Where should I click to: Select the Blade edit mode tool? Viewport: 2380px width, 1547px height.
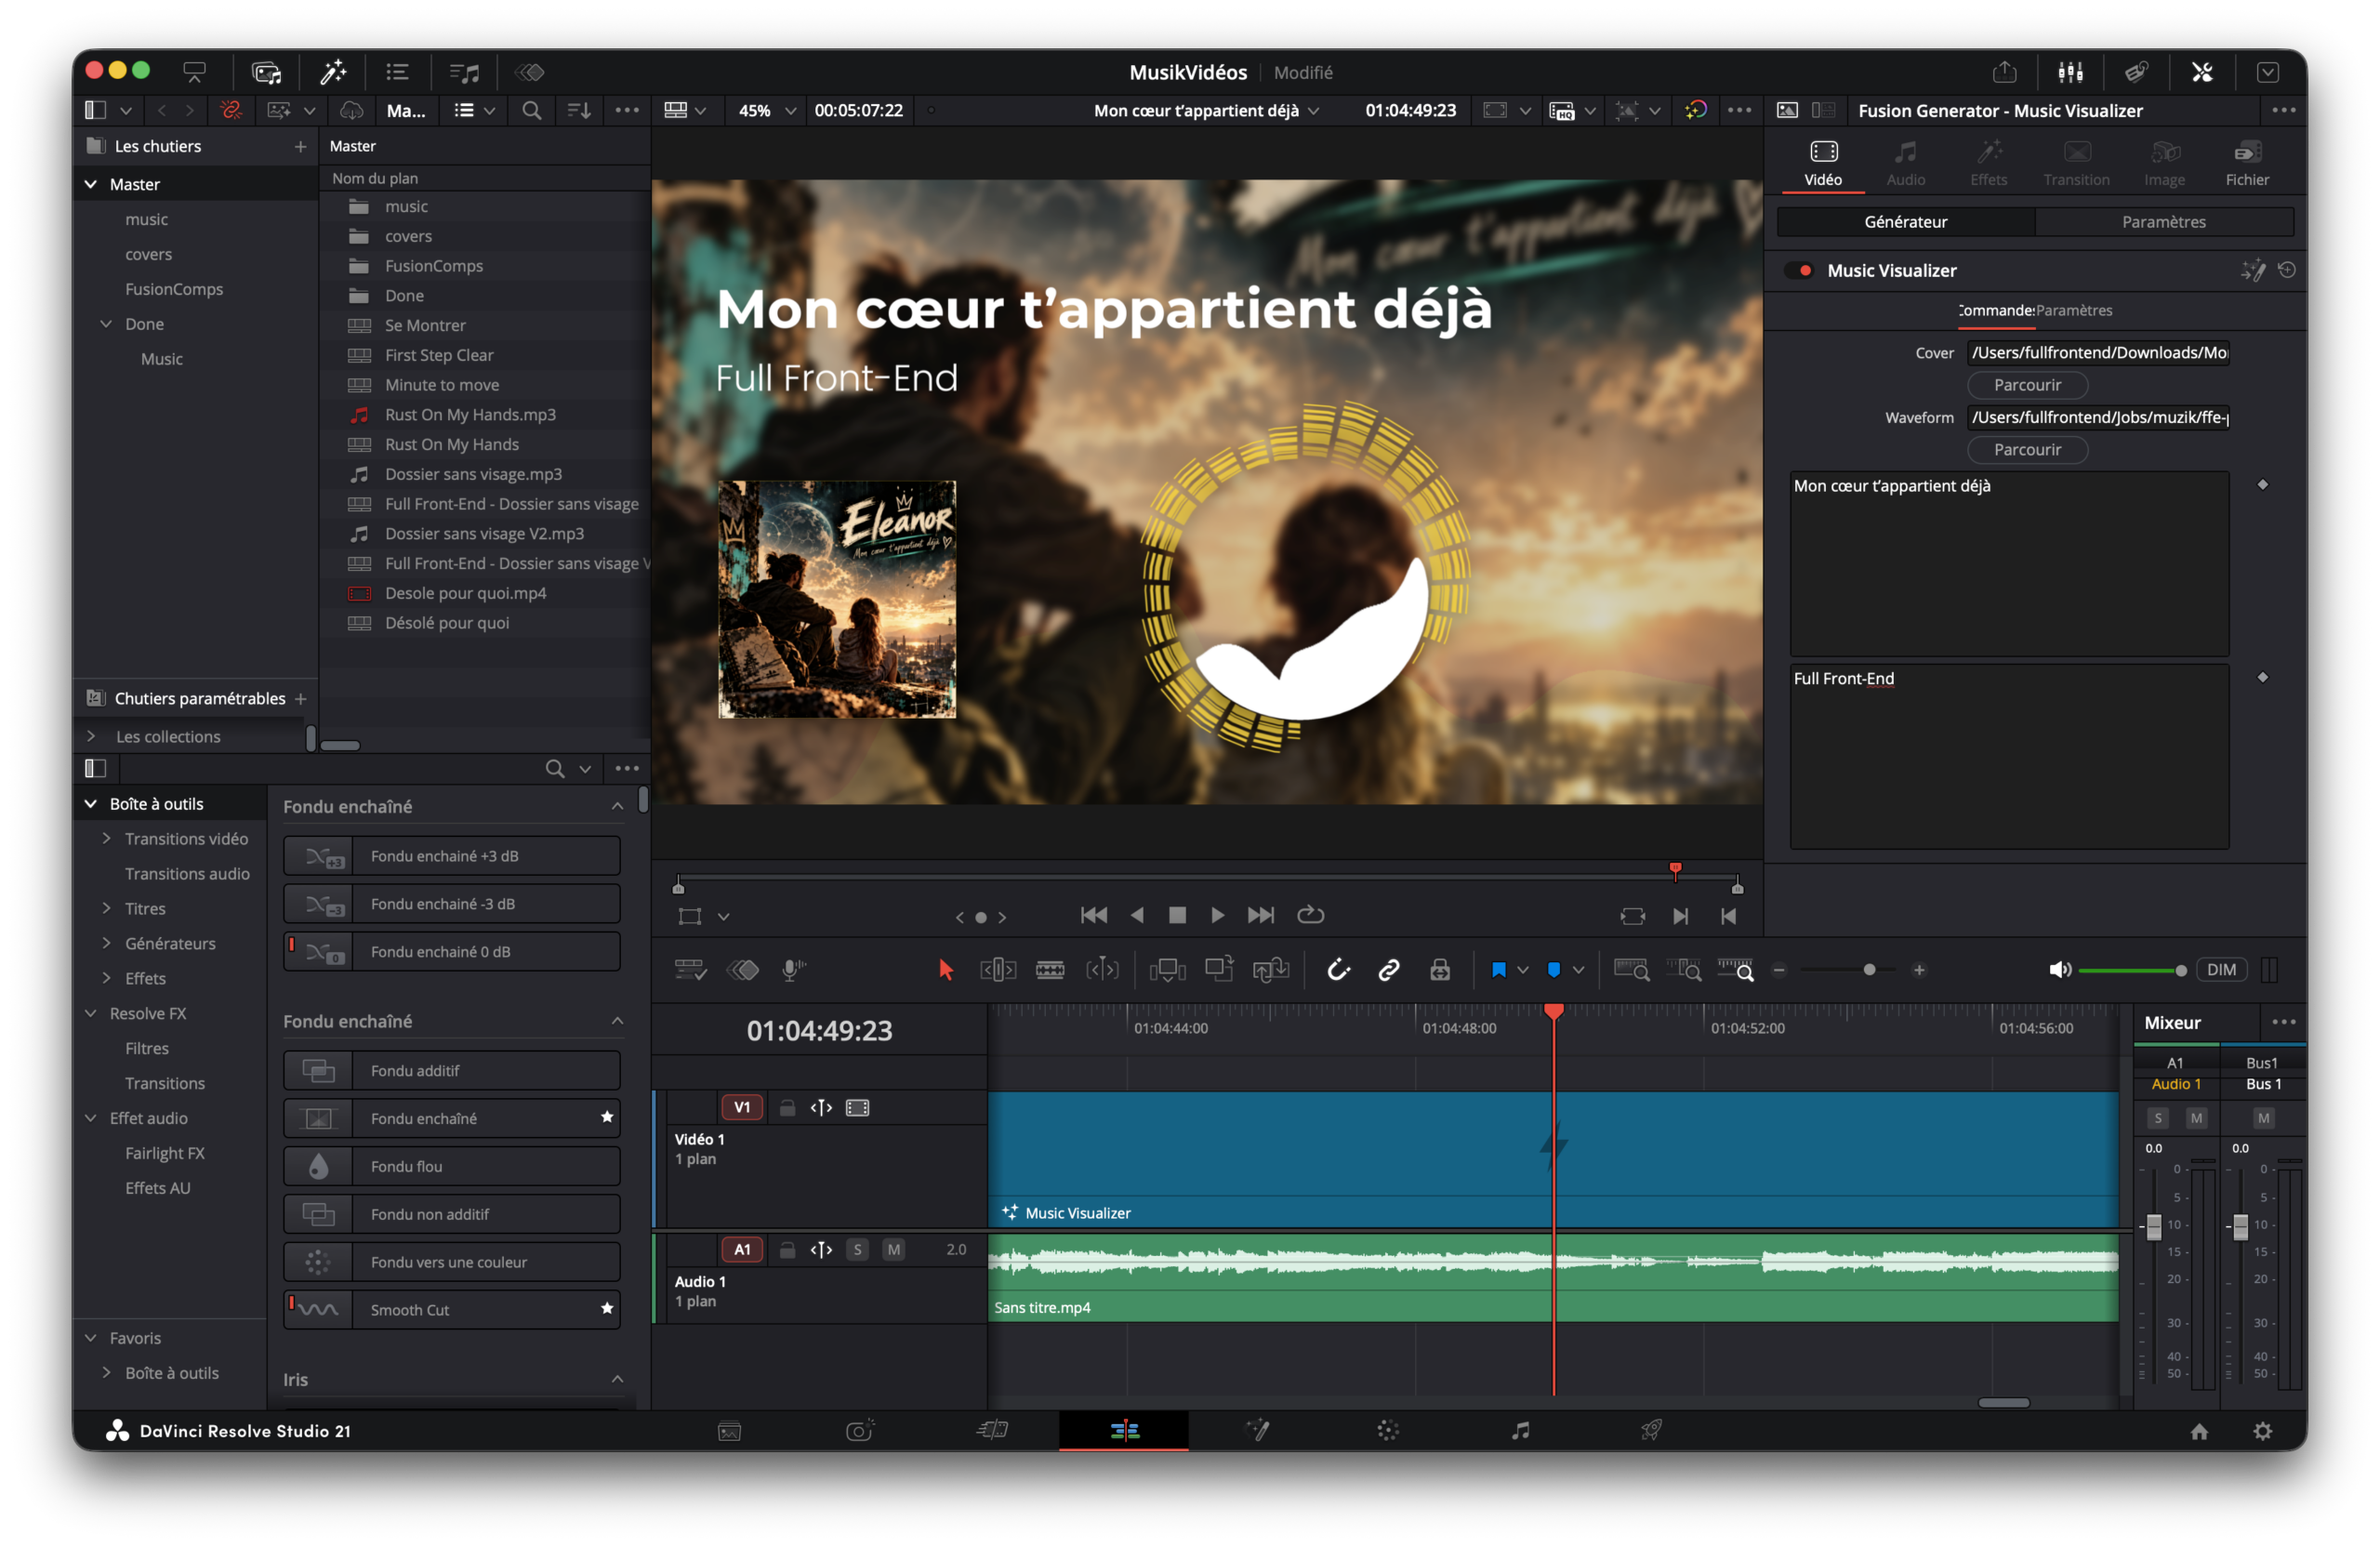point(1049,969)
